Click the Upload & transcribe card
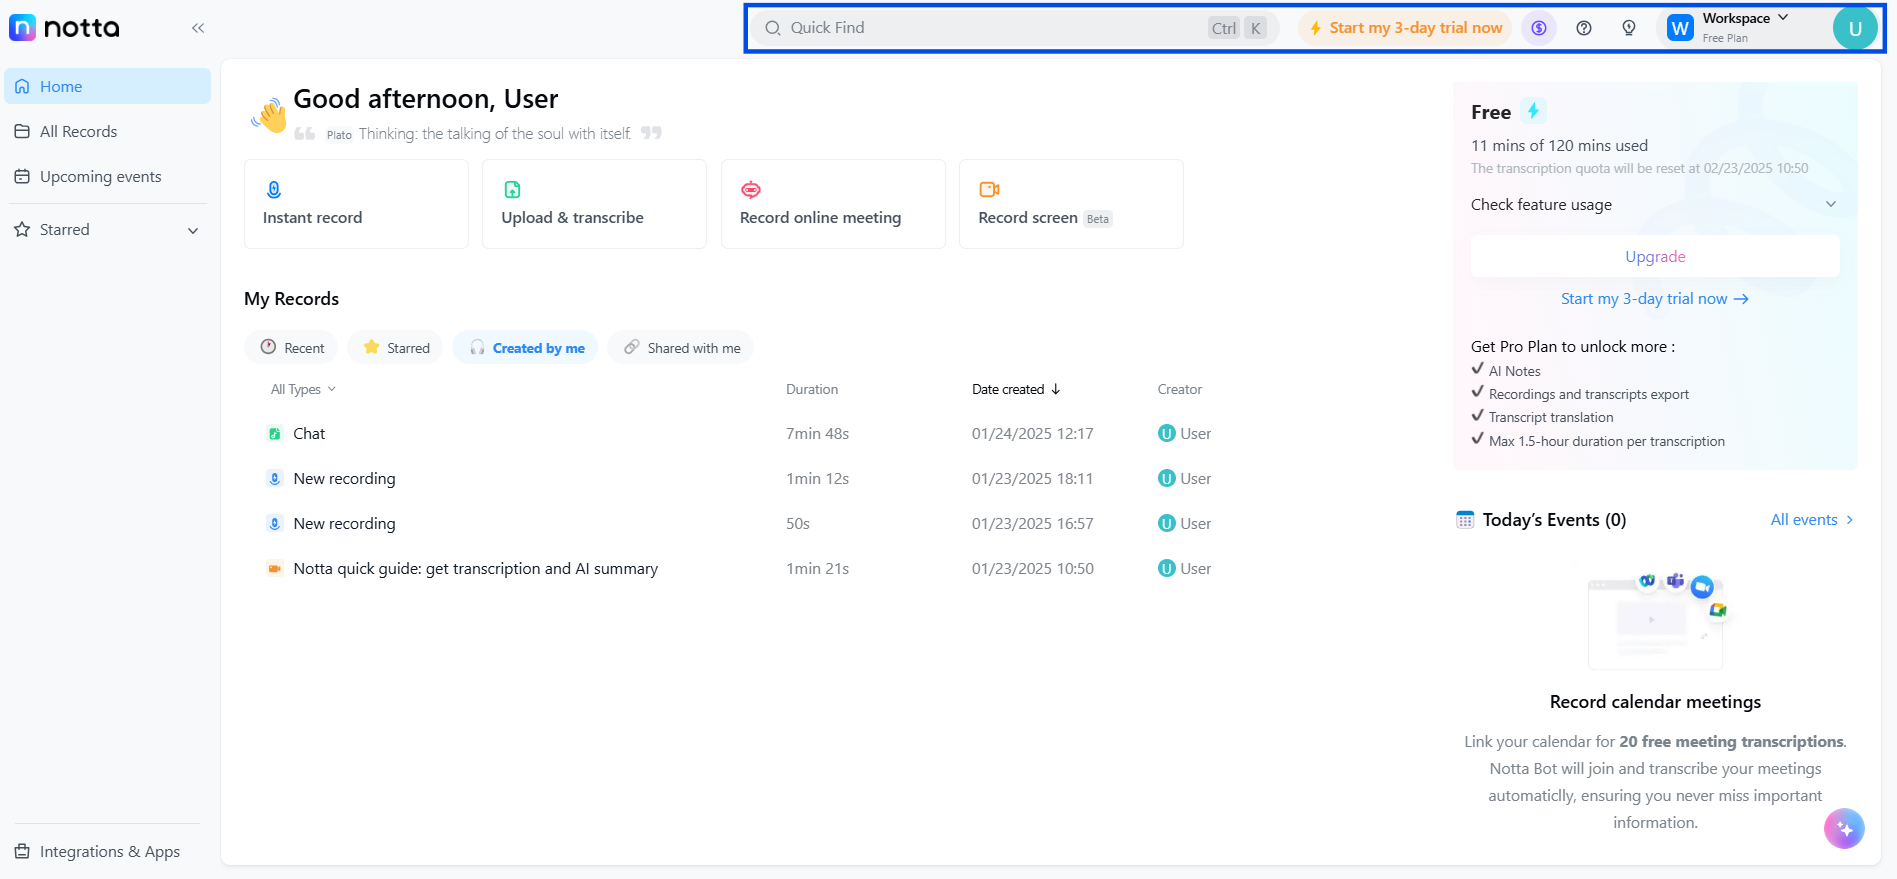 point(594,204)
